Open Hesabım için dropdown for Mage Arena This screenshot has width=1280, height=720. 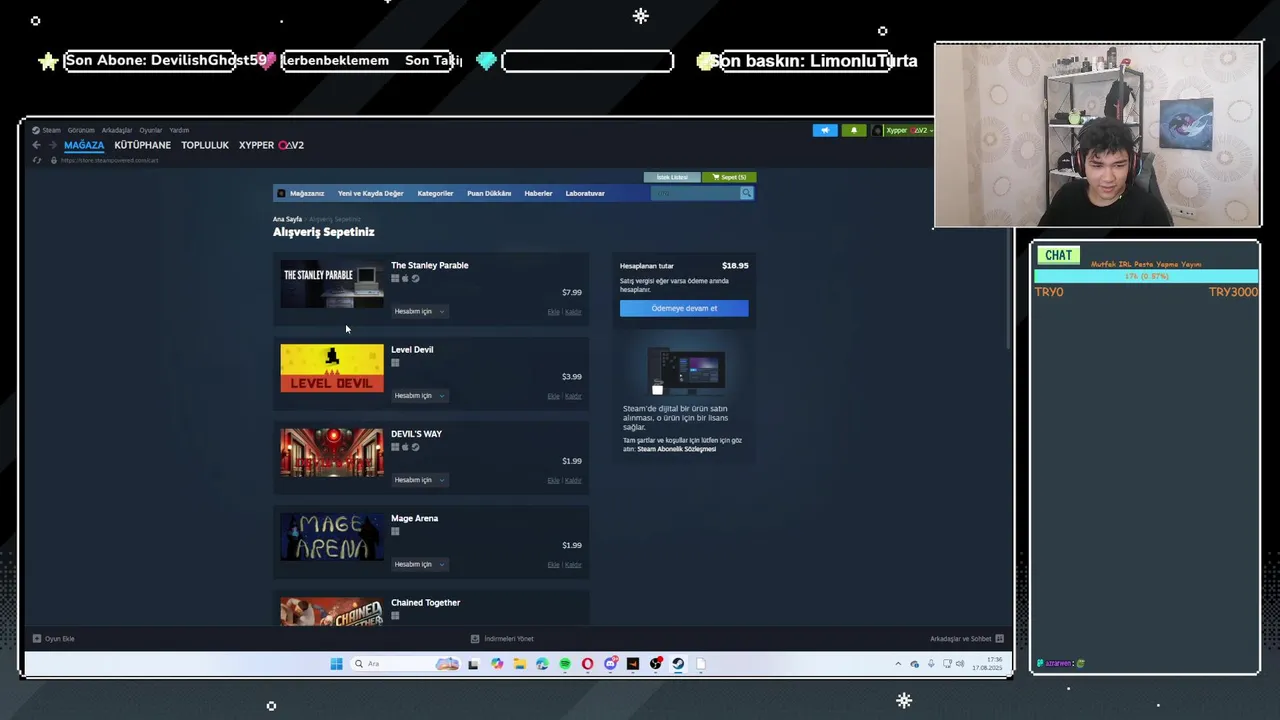(x=419, y=564)
